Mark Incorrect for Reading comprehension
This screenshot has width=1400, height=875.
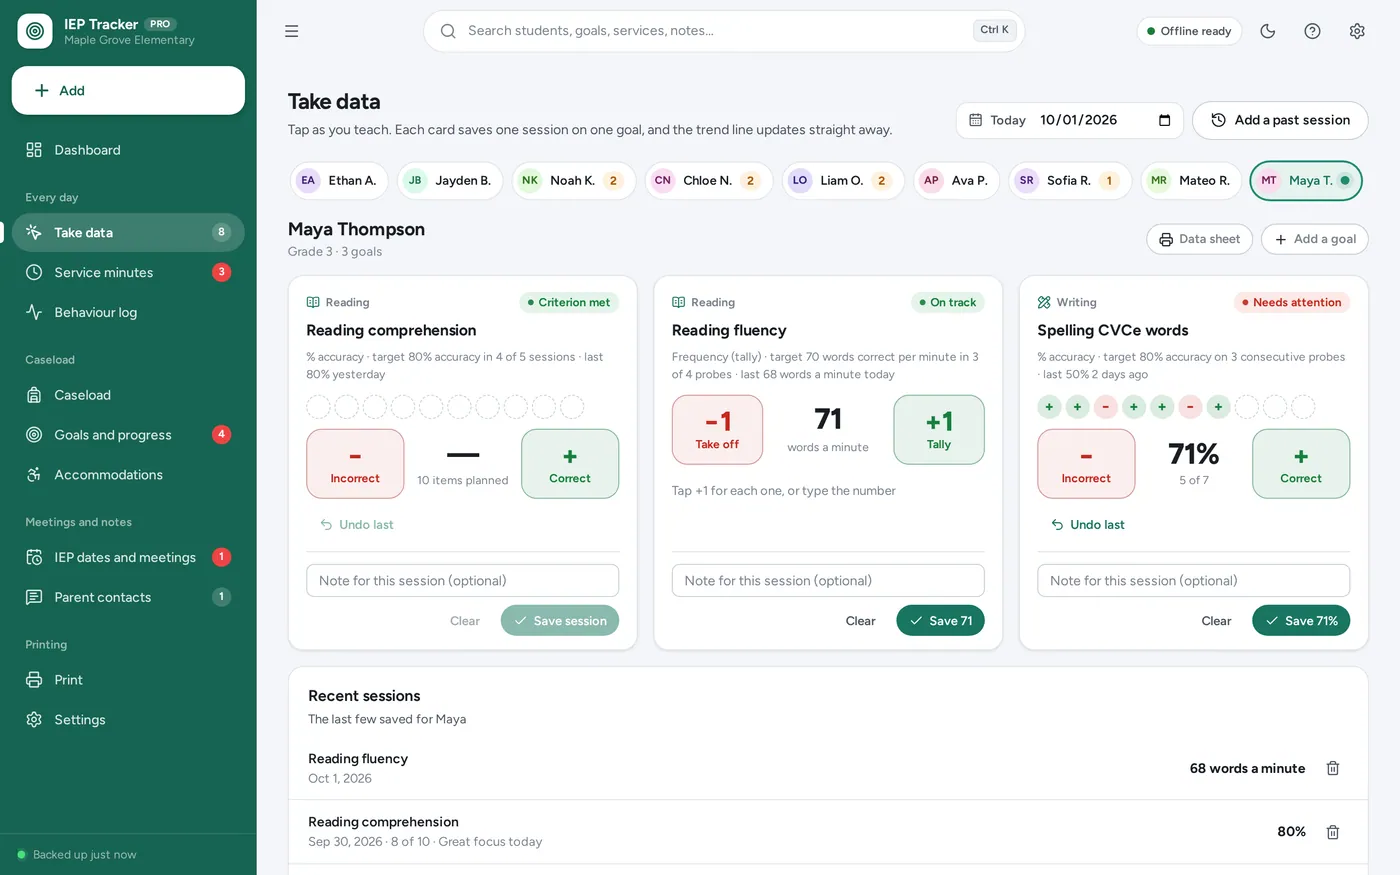point(355,464)
